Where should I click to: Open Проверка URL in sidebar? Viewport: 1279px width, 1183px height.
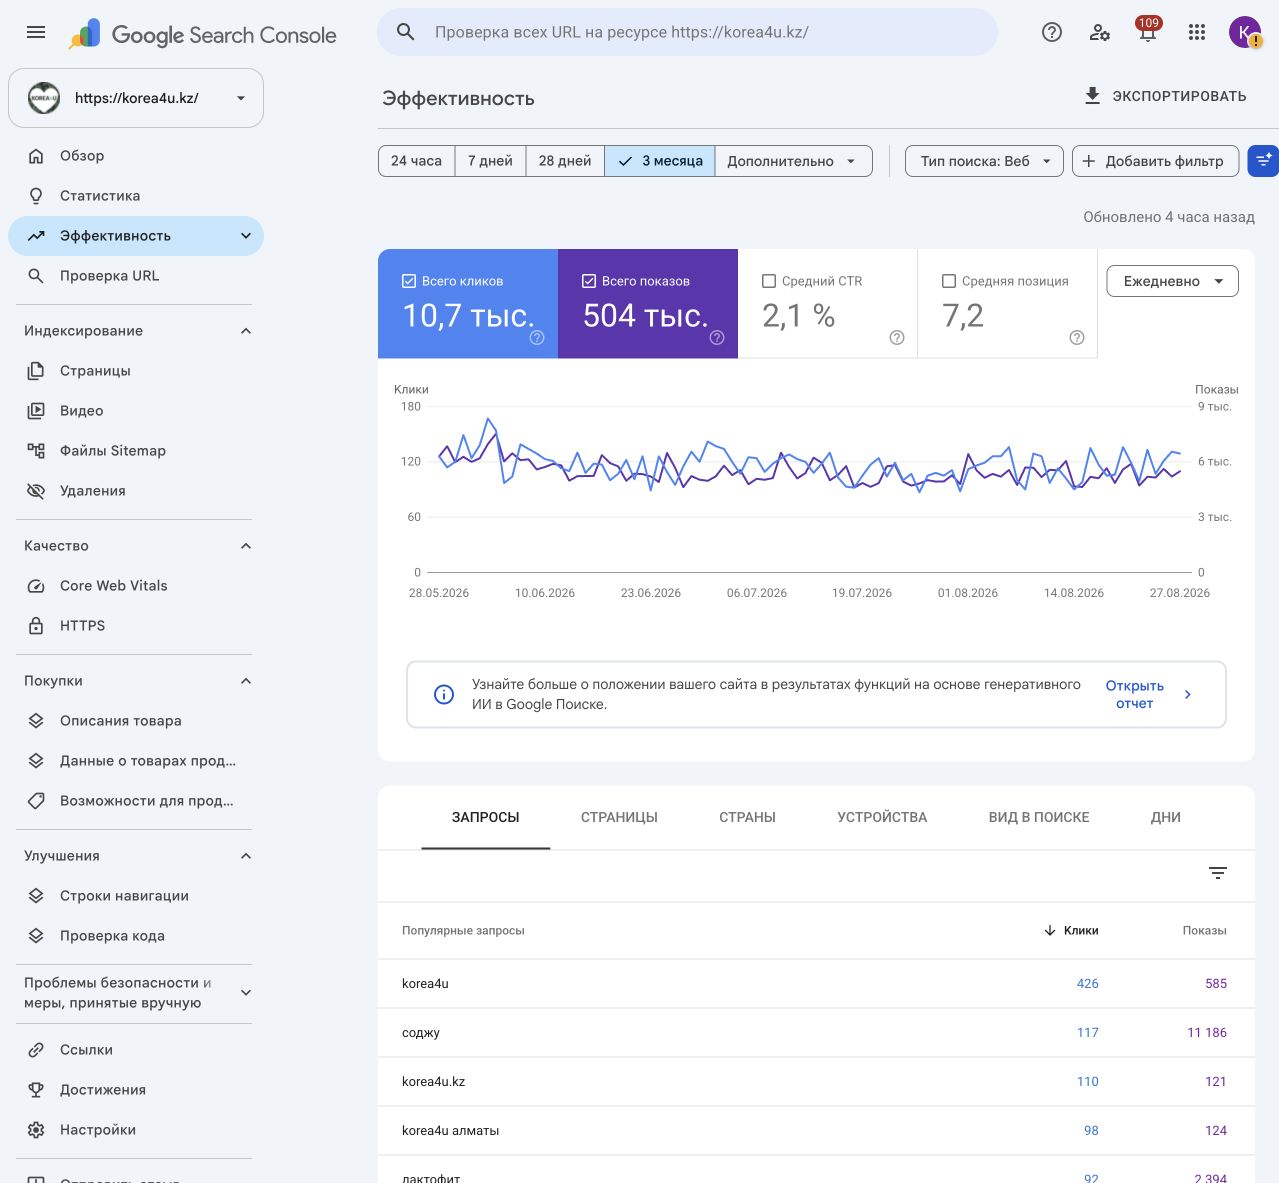[136, 276]
